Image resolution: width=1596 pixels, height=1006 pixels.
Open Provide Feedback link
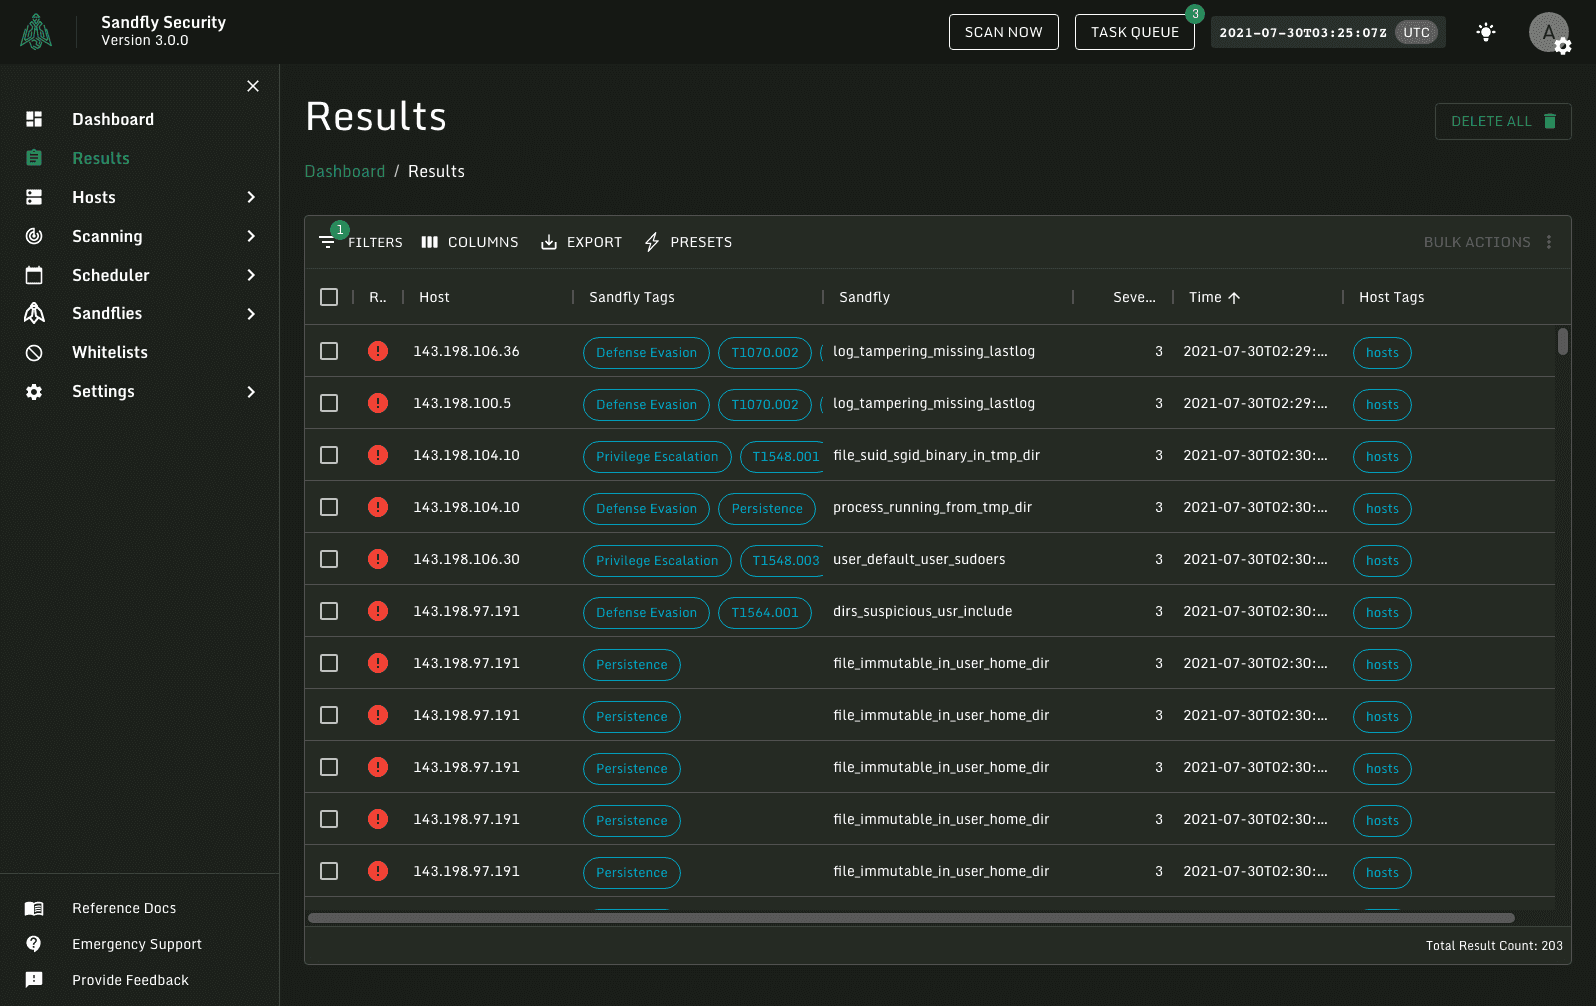pyautogui.click(x=130, y=980)
